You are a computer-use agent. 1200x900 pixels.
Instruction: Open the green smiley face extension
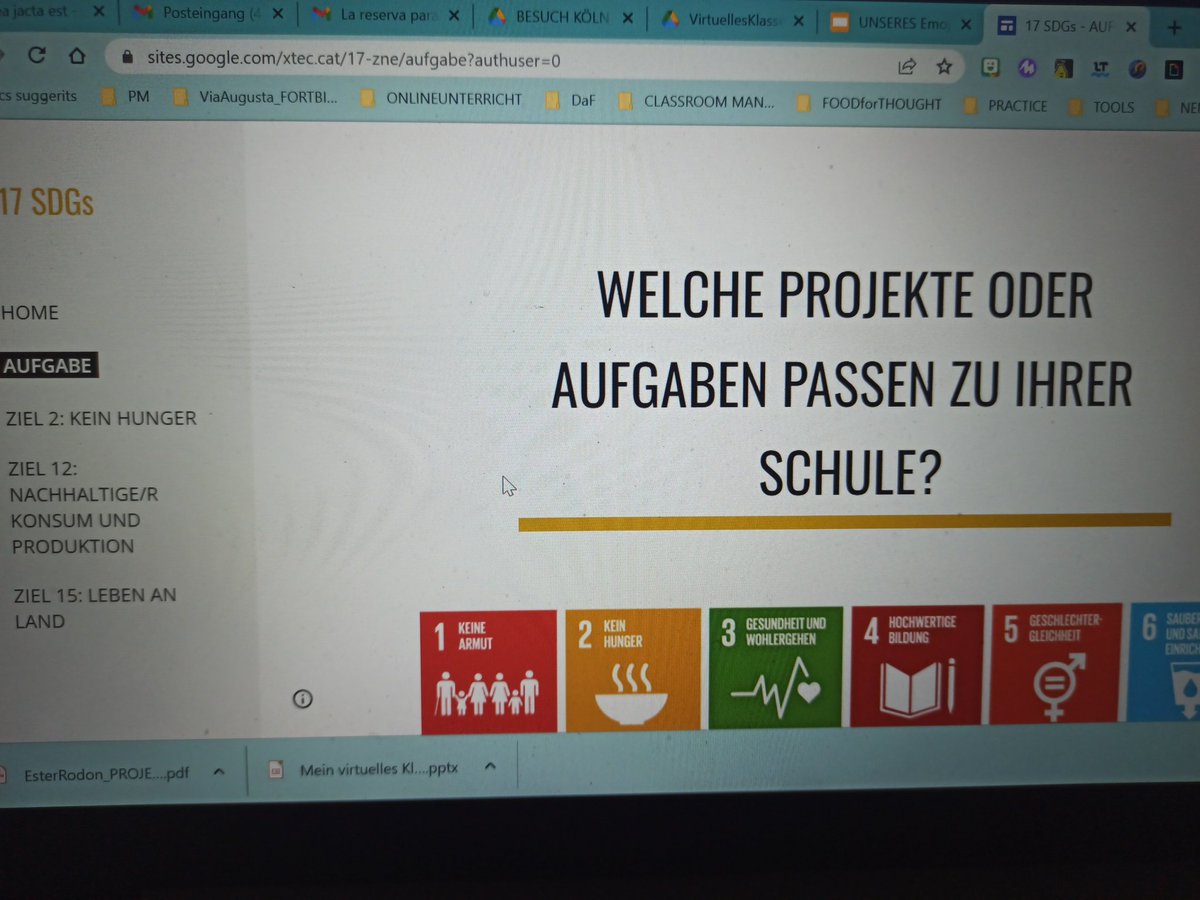[x=990, y=67]
